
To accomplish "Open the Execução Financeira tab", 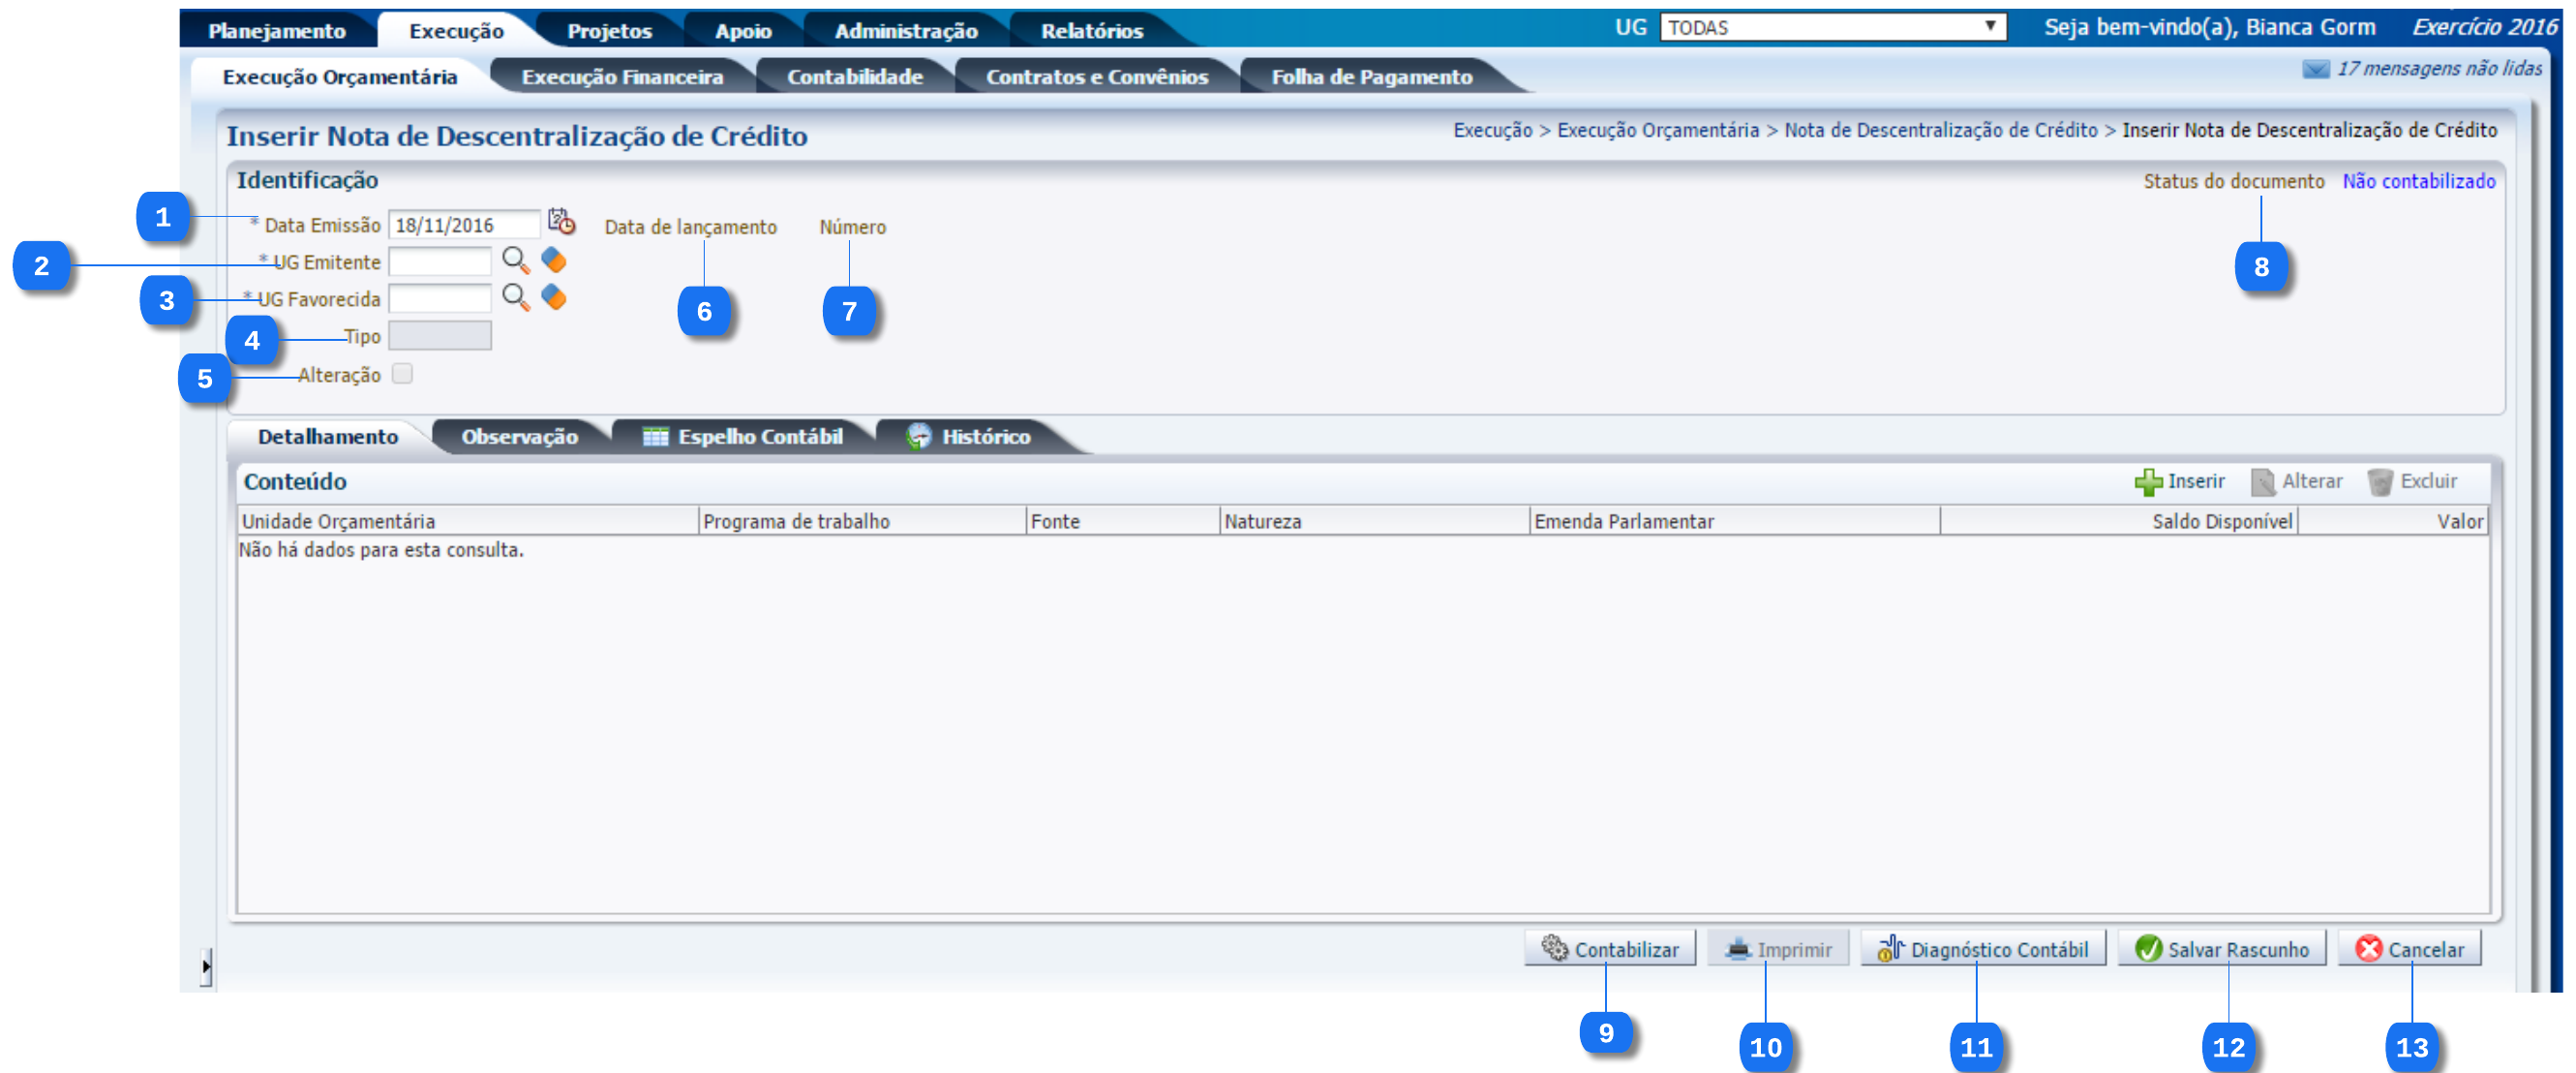I will click(621, 77).
